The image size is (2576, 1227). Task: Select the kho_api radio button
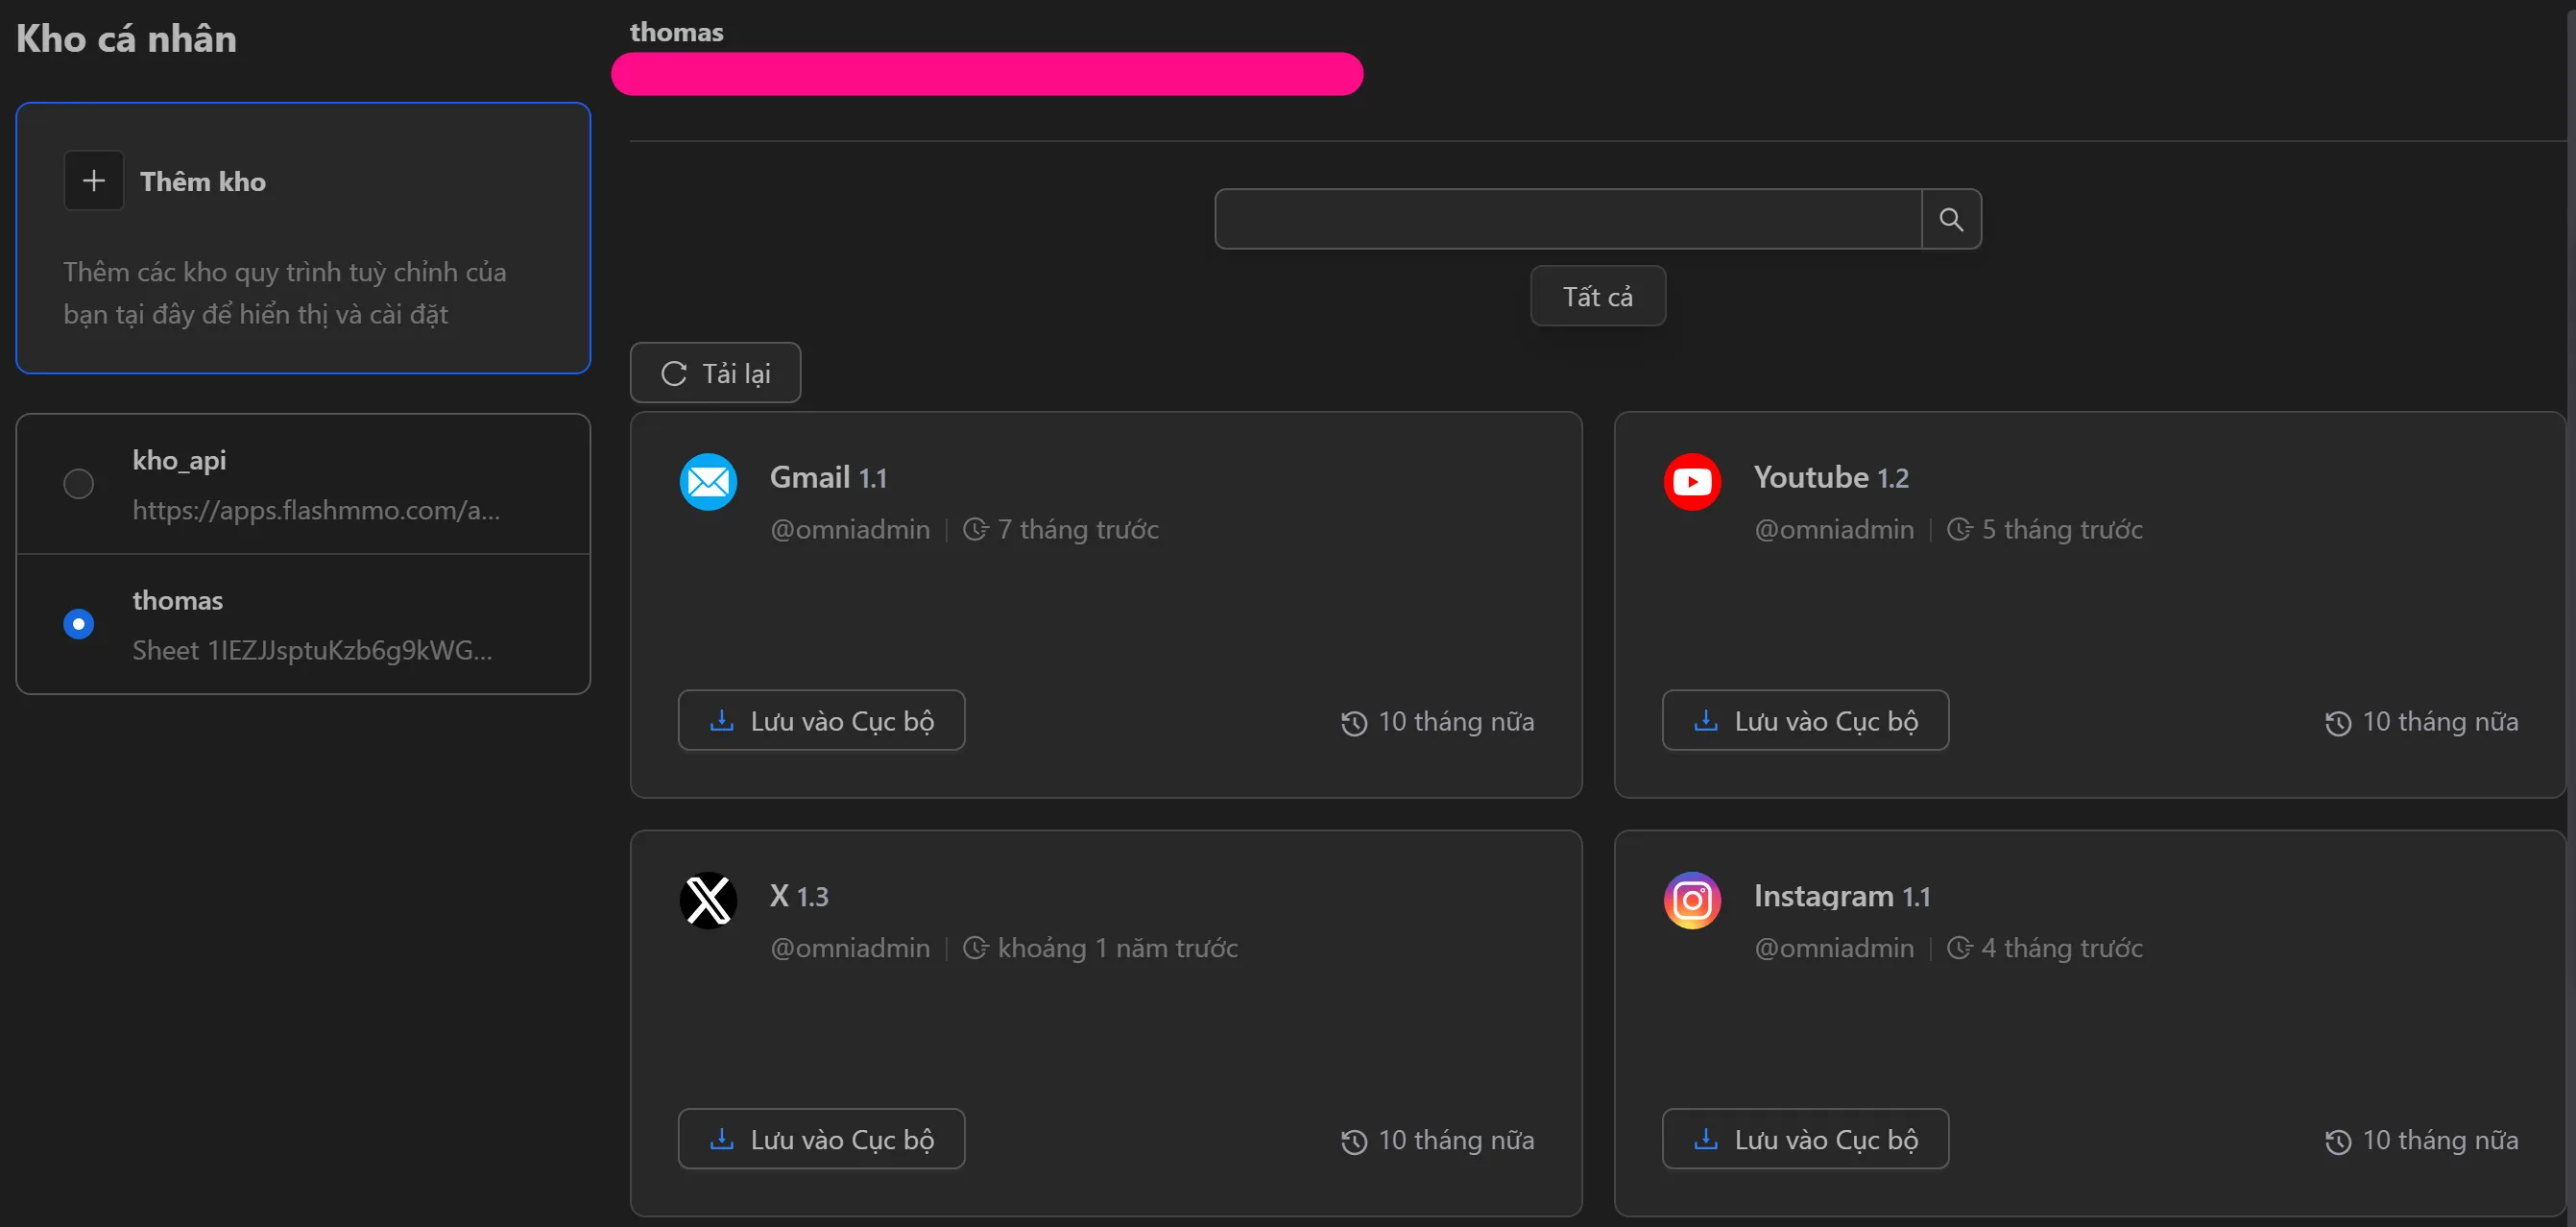pyautogui.click(x=79, y=484)
